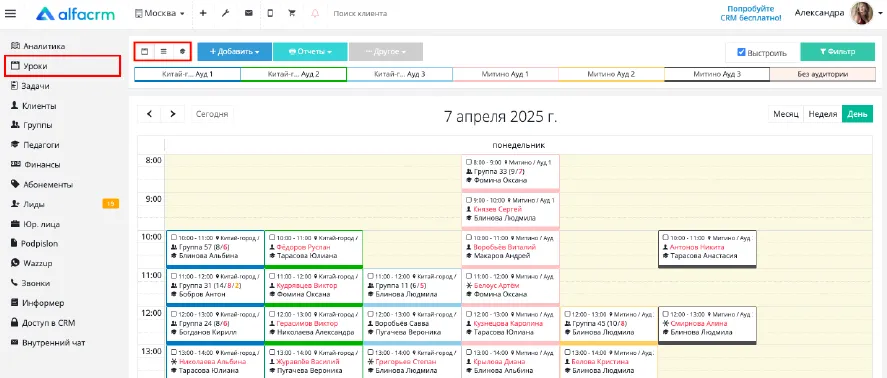Click Александра's profile avatar
Screen dimensions: 887x378
coord(863,13)
